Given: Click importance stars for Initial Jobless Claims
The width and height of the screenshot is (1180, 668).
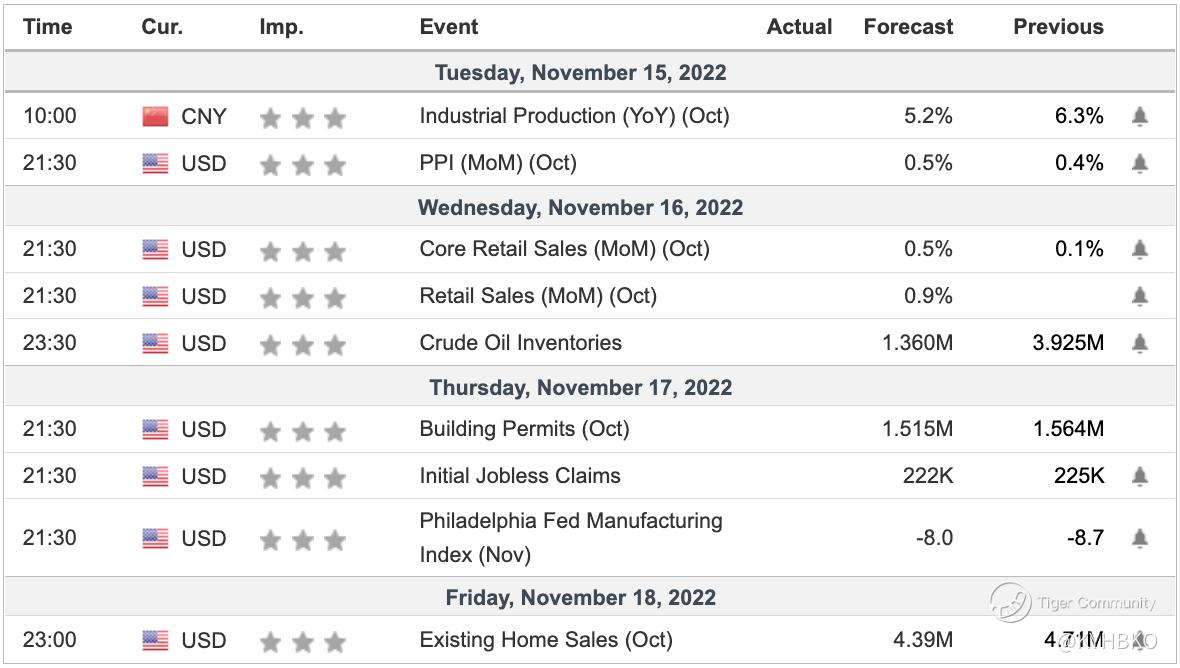Looking at the screenshot, I should pyautogui.click(x=302, y=477).
